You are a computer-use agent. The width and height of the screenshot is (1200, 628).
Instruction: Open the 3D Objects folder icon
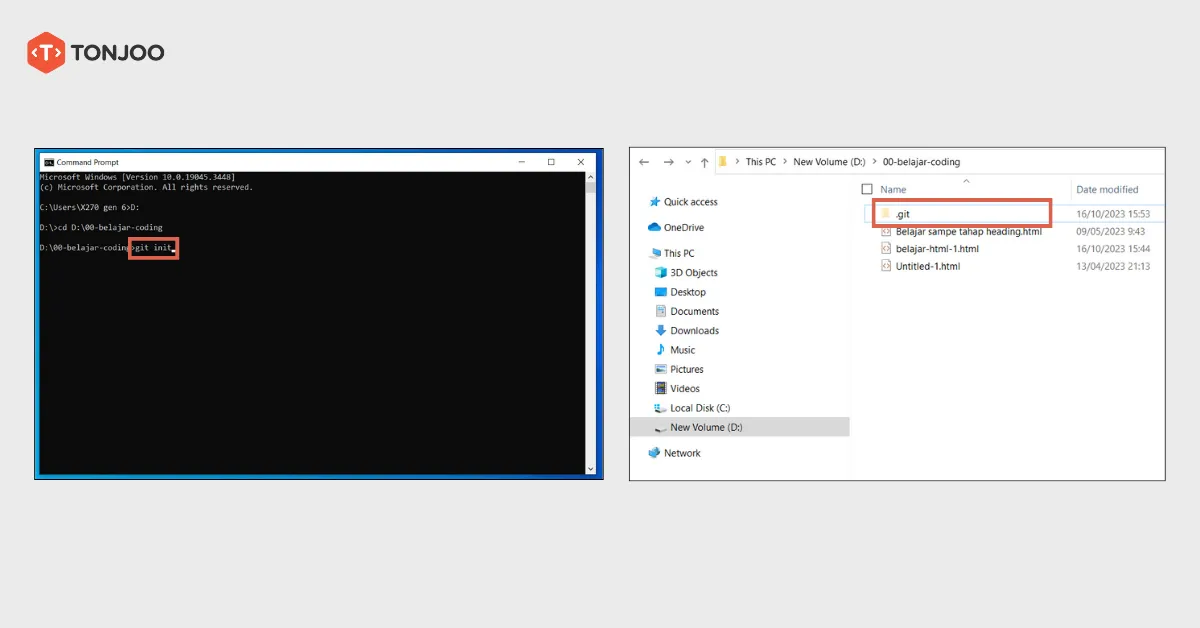[x=660, y=273]
